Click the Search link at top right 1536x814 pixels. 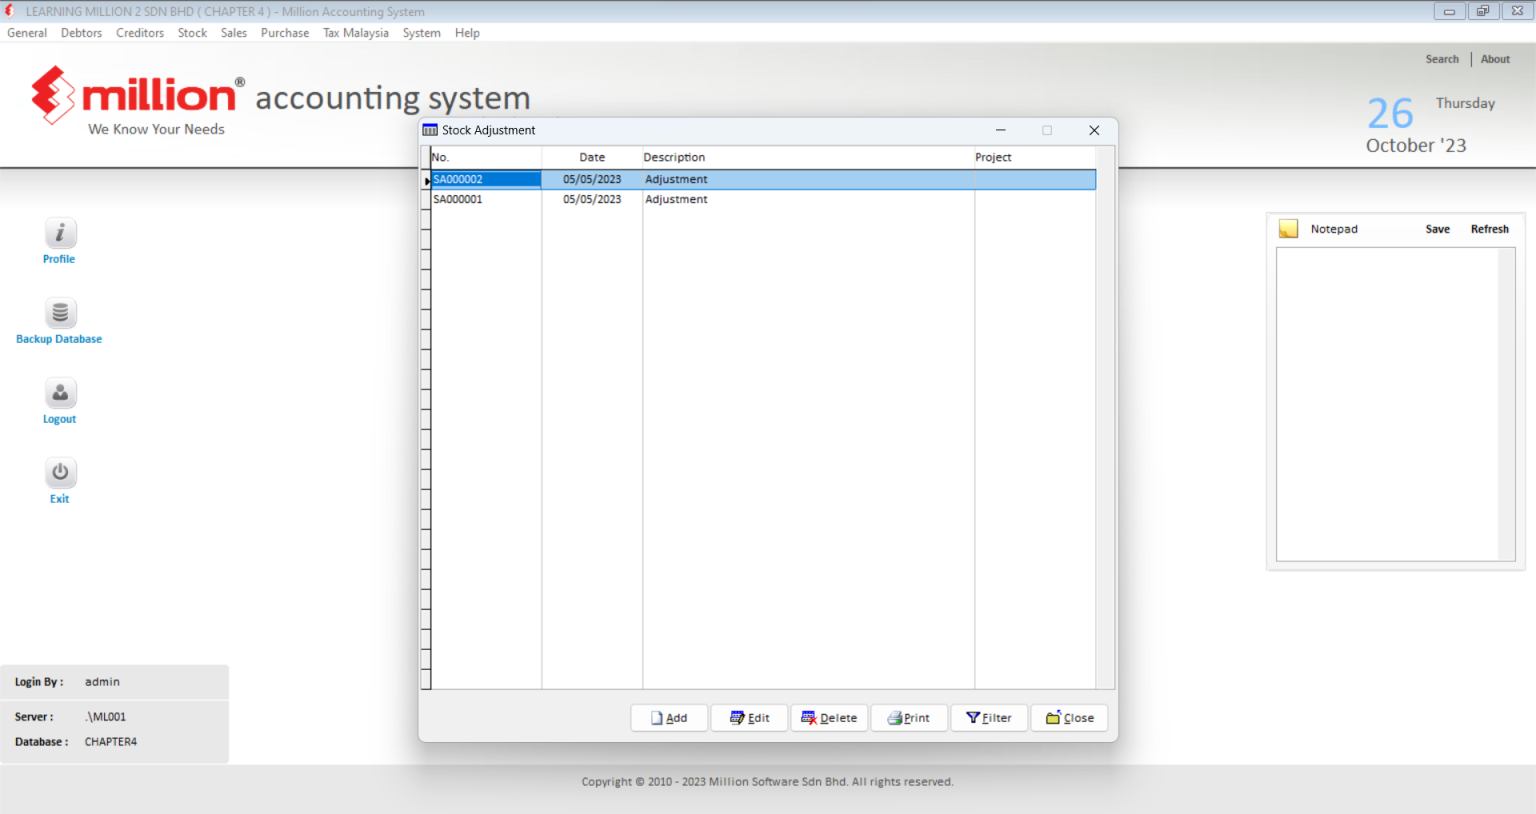tap(1442, 59)
